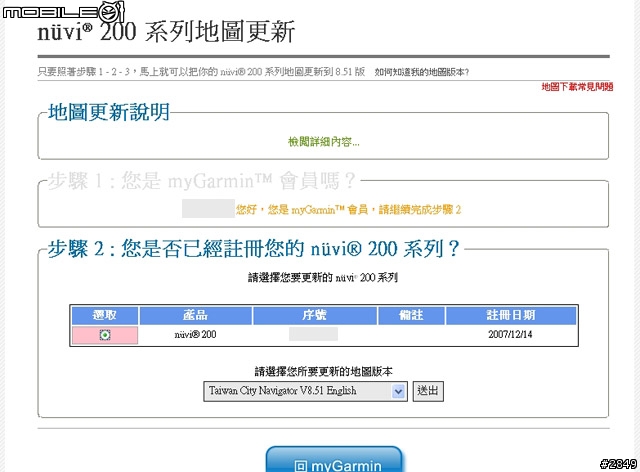This screenshot has height=472, width=640.
Task: Click the 序號 column header
Action: [314, 315]
